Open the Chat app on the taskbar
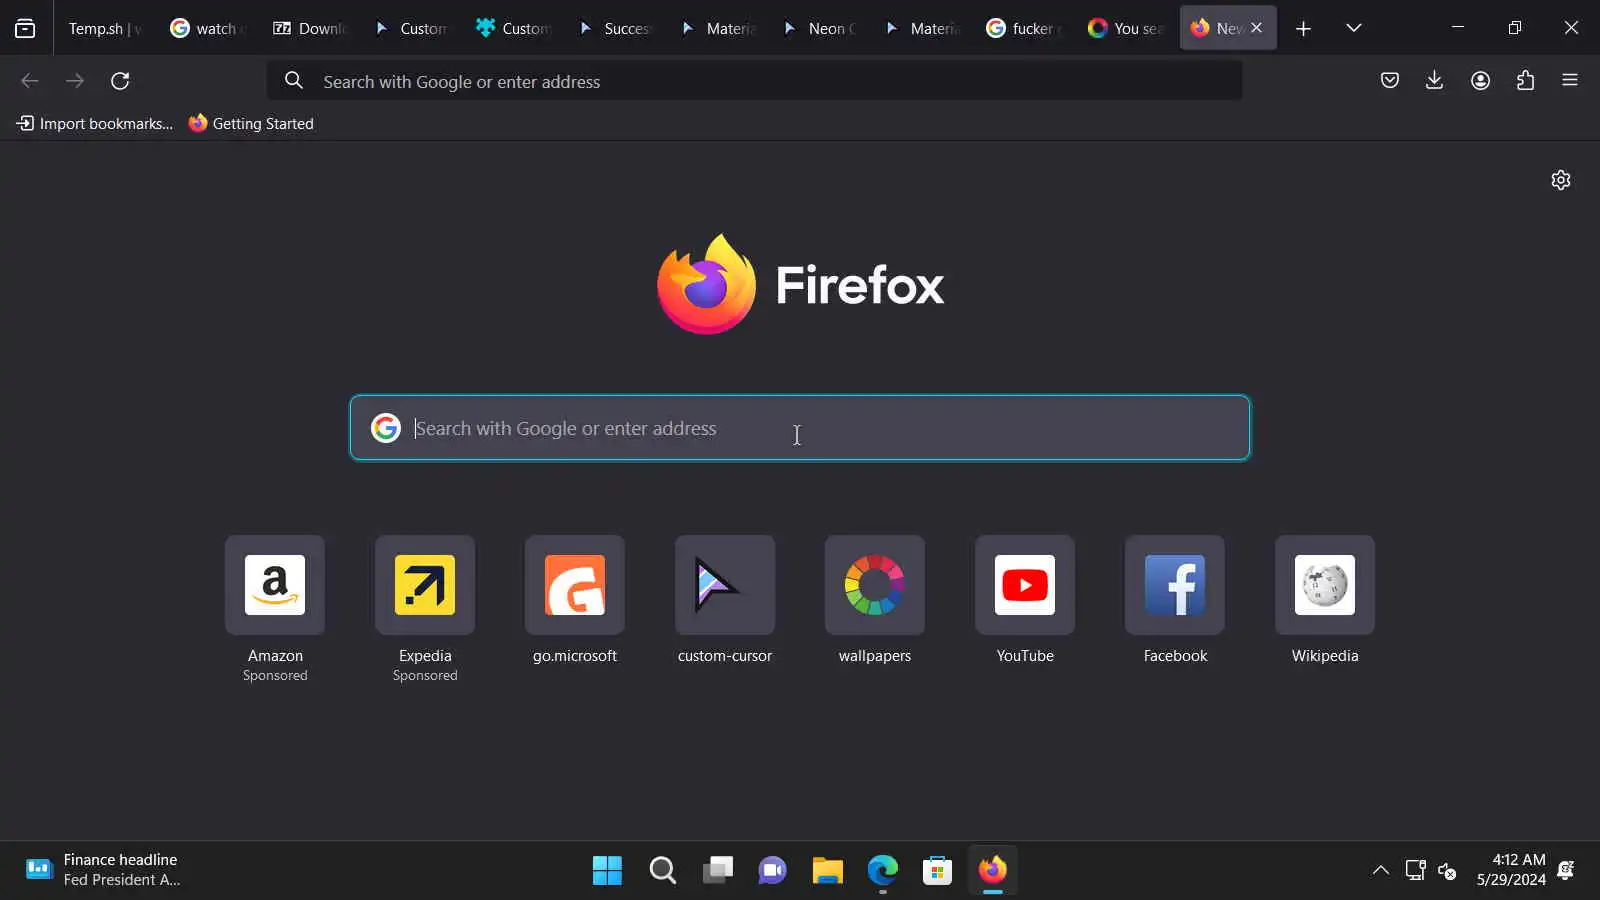1600x900 pixels. click(x=772, y=871)
